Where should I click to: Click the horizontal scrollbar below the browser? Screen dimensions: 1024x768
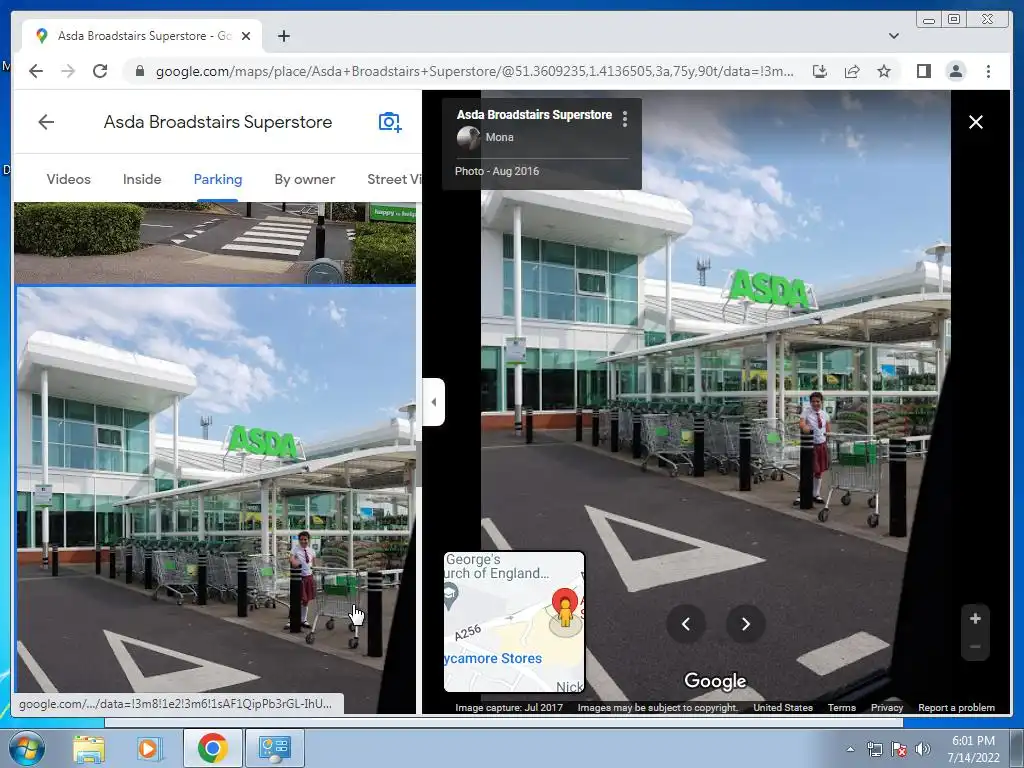click(x=504, y=722)
